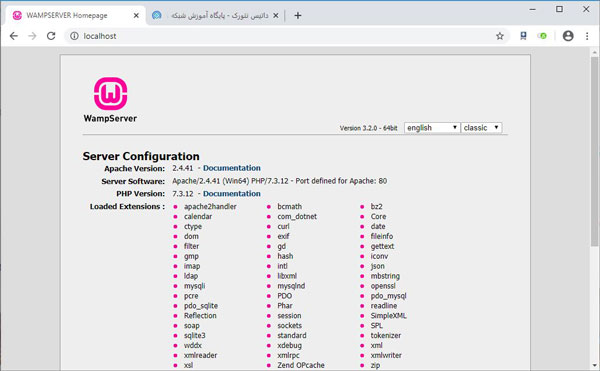Viewport: 600px width, 371px height.
Task: Open the classic theme dropdown
Action: (481, 128)
